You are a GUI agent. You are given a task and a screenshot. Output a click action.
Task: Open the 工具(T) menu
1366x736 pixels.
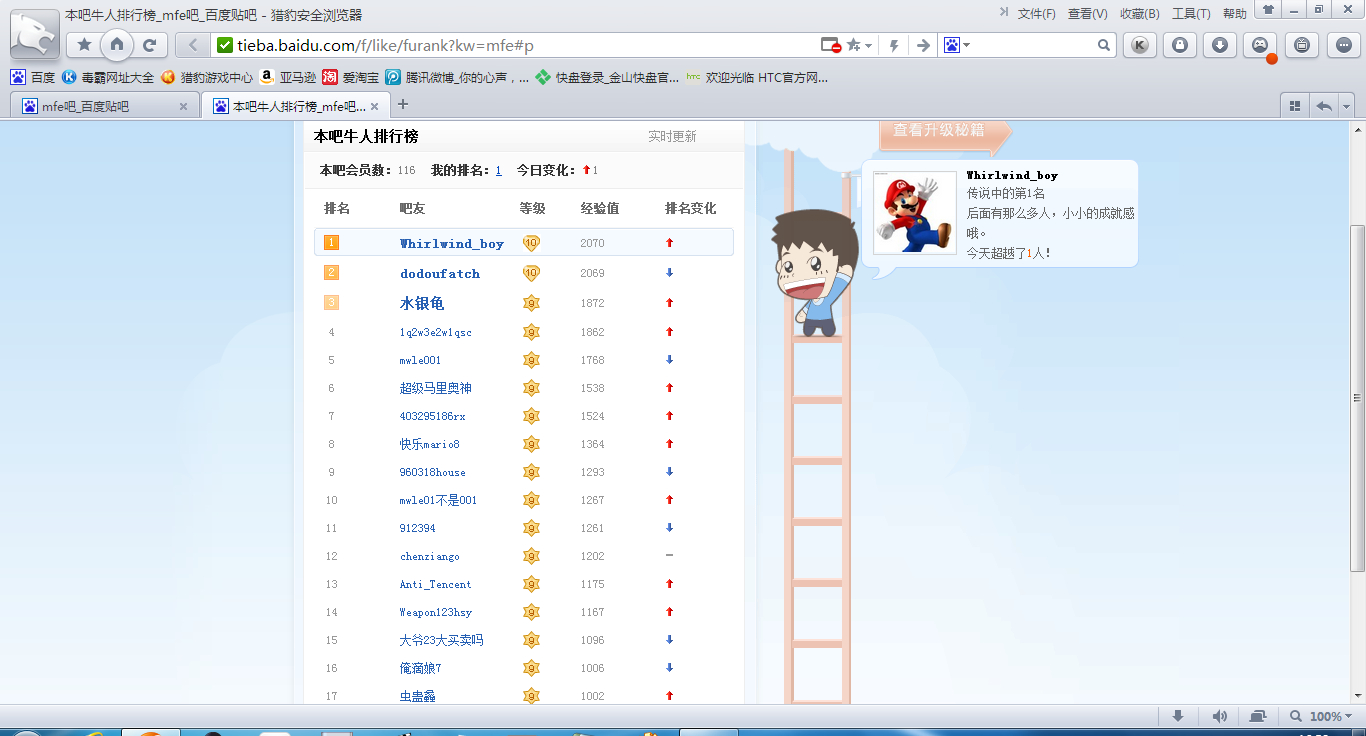(1191, 14)
